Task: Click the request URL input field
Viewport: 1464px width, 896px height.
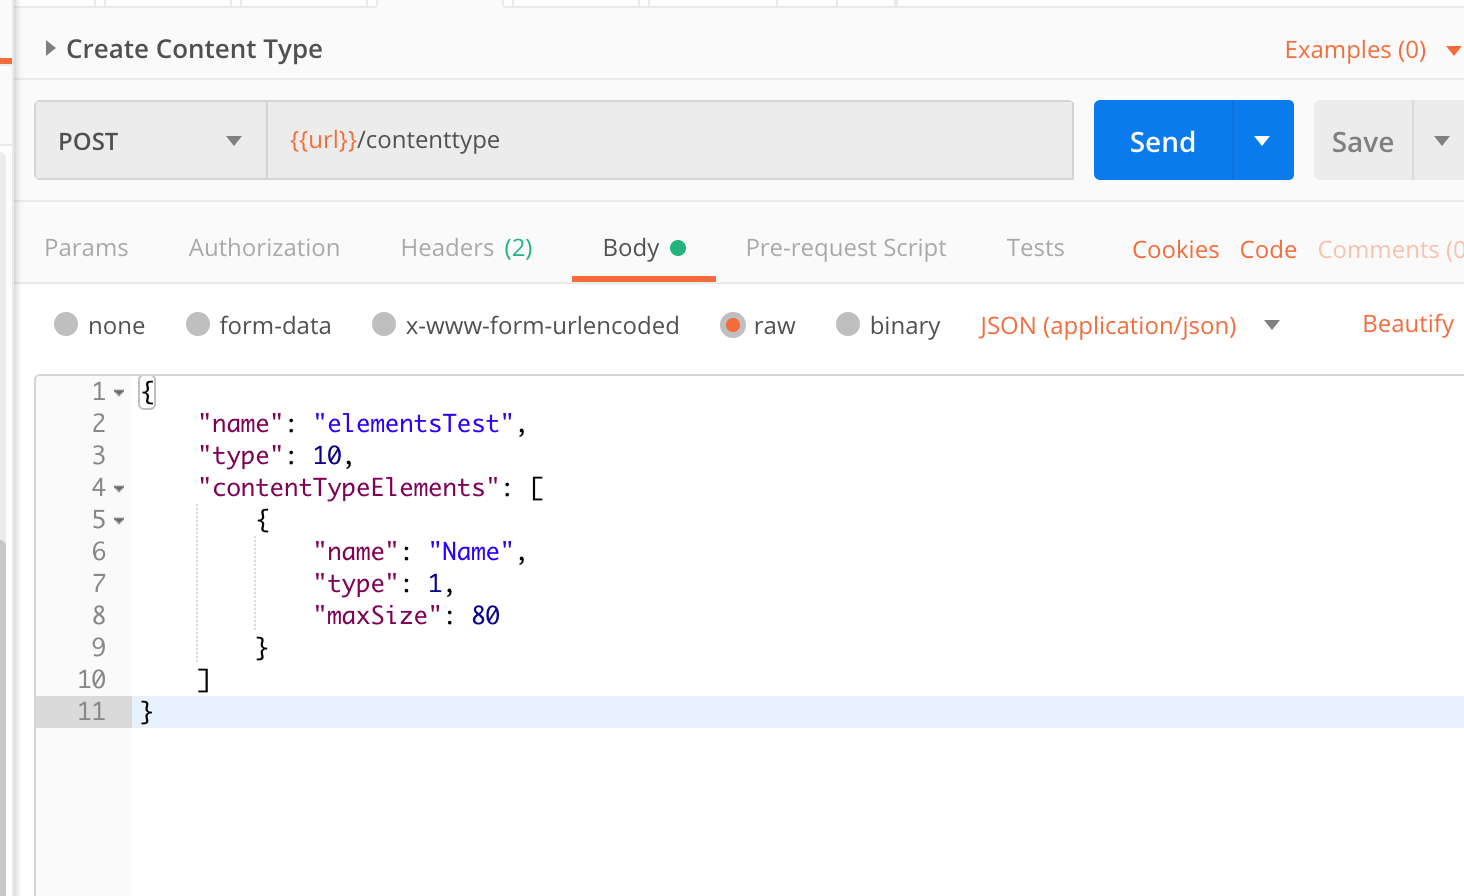Action: pyautogui.click(x=669, y=140)
